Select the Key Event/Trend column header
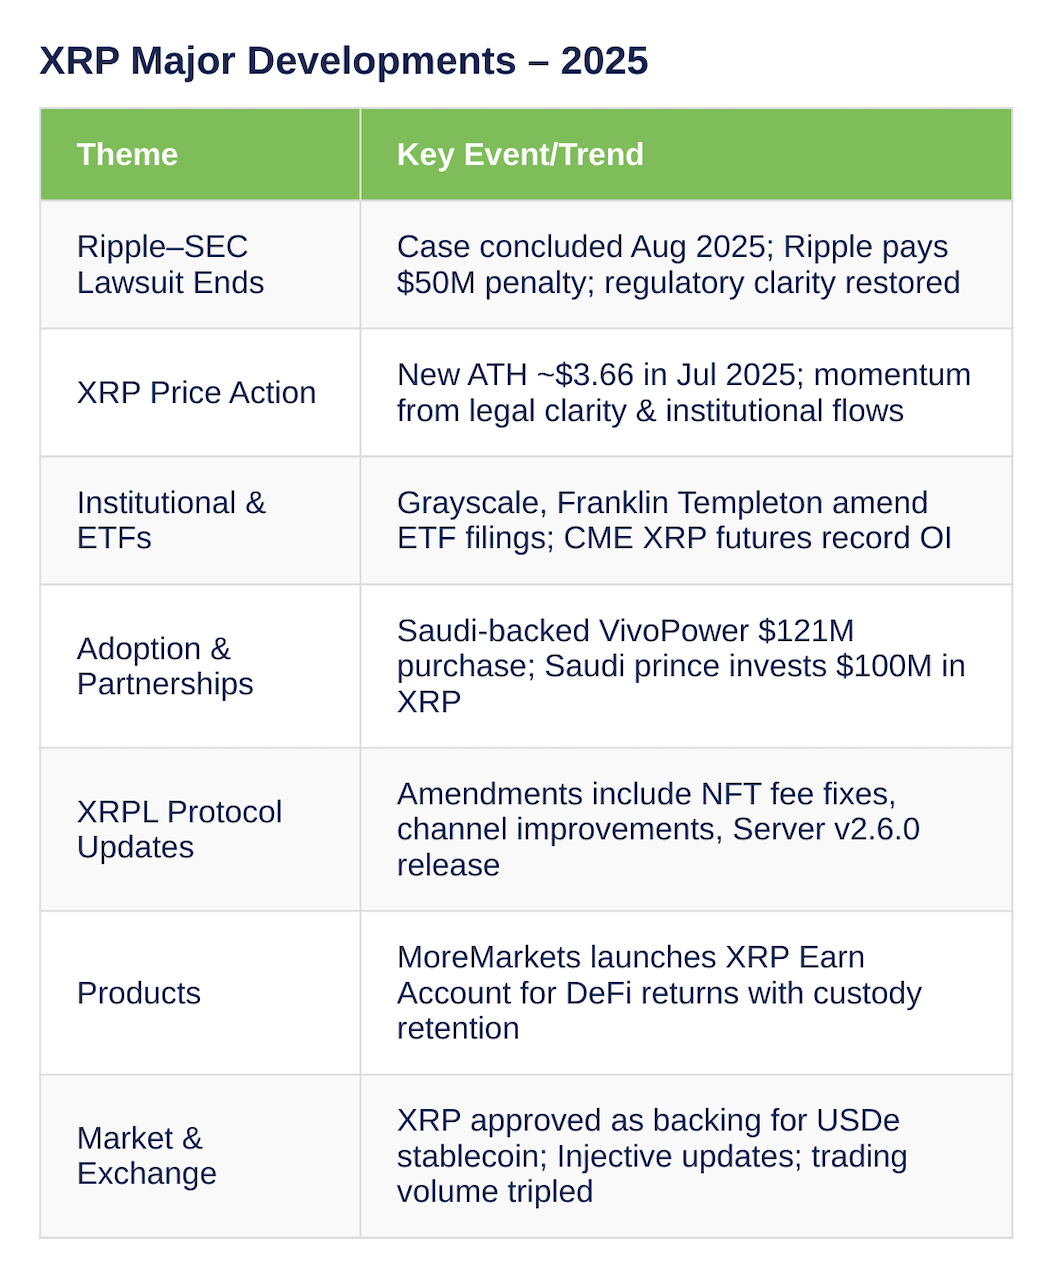The height and width of the screenshot is (1286, 1056). tap(686, 154)
